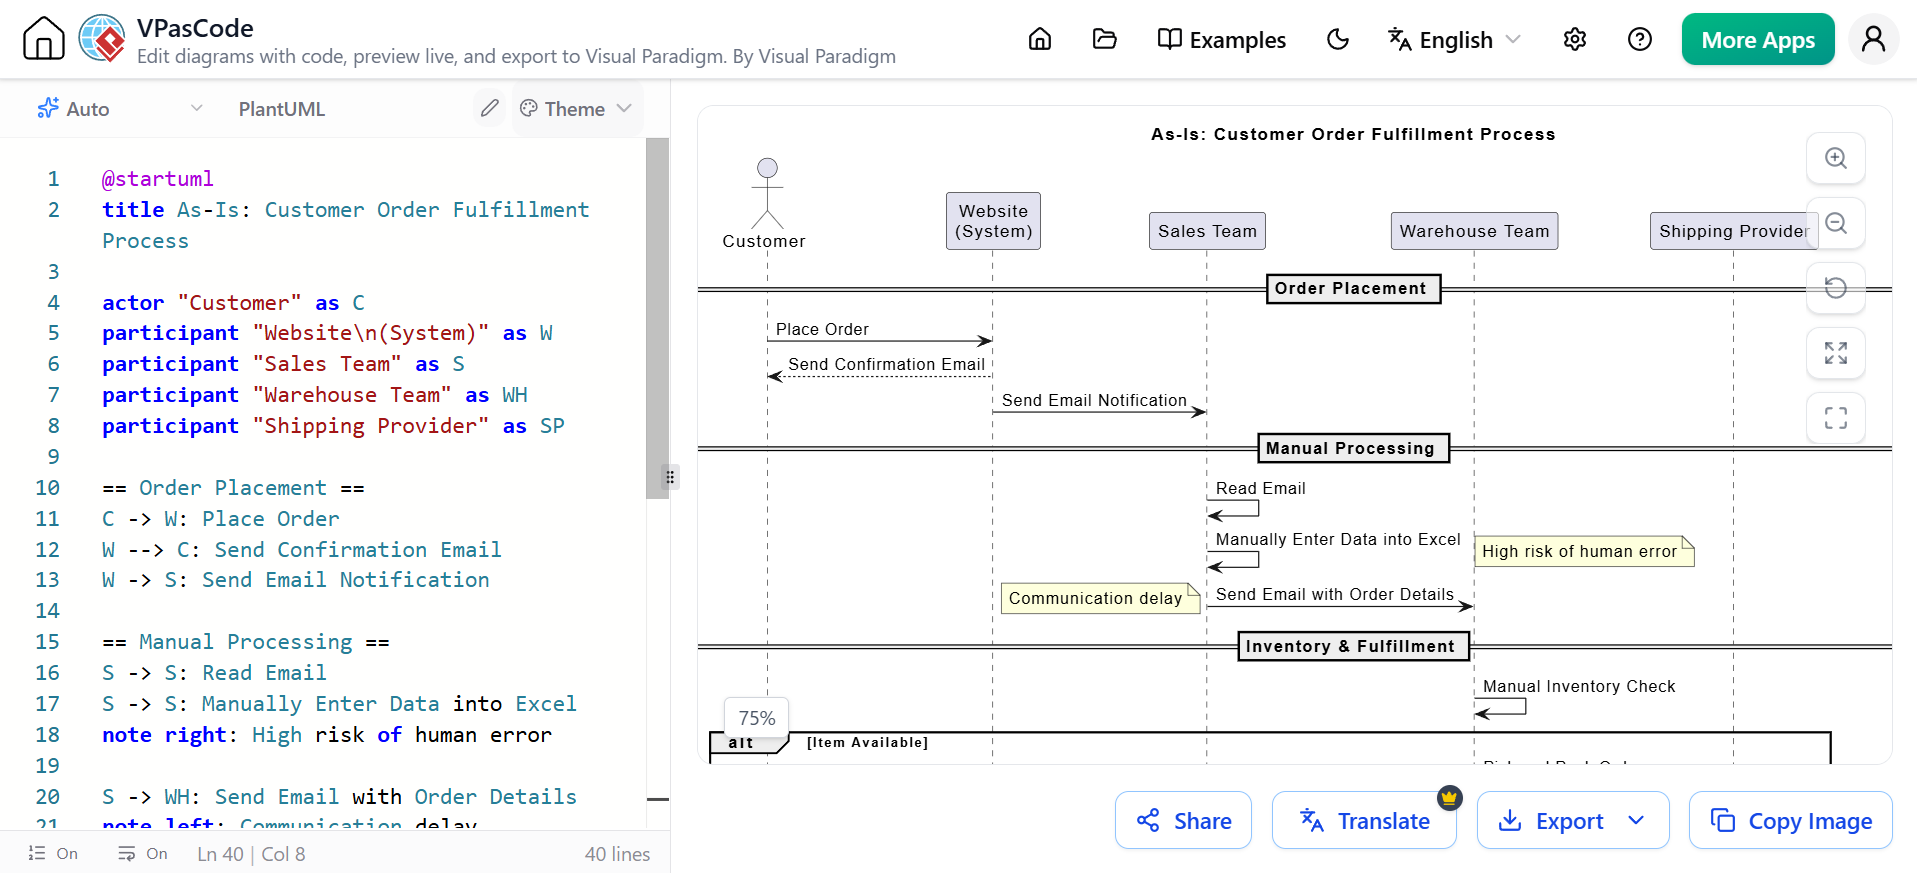The image size is (1917, 873).
Task: Open the Export dropdown arrow
Action: (1636, 820)
